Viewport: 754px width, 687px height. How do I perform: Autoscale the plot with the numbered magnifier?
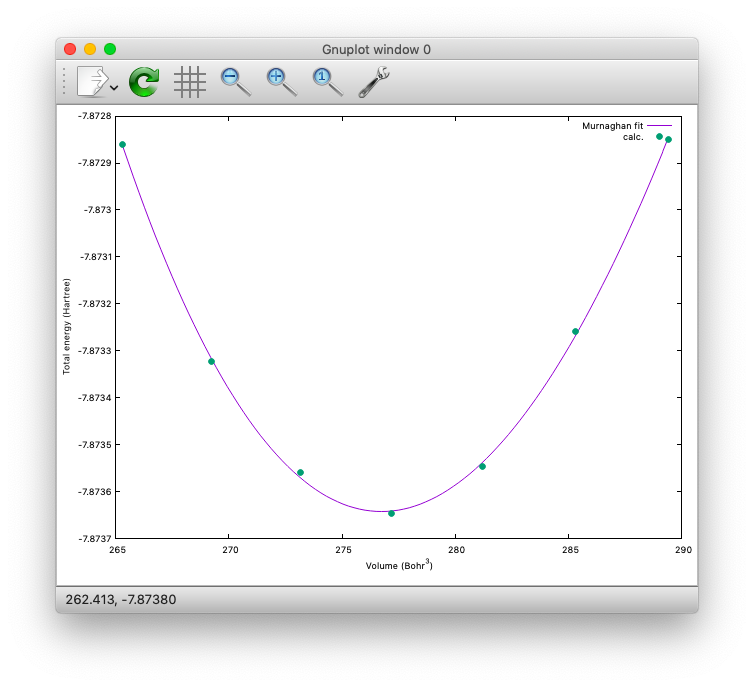327,82
